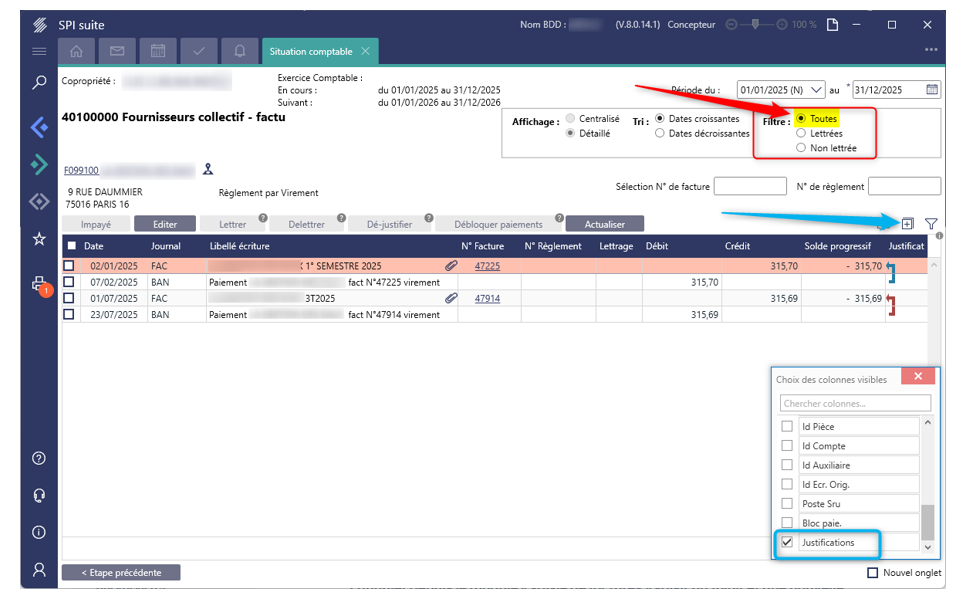Open the notifications bell tab

pos(239,51)
